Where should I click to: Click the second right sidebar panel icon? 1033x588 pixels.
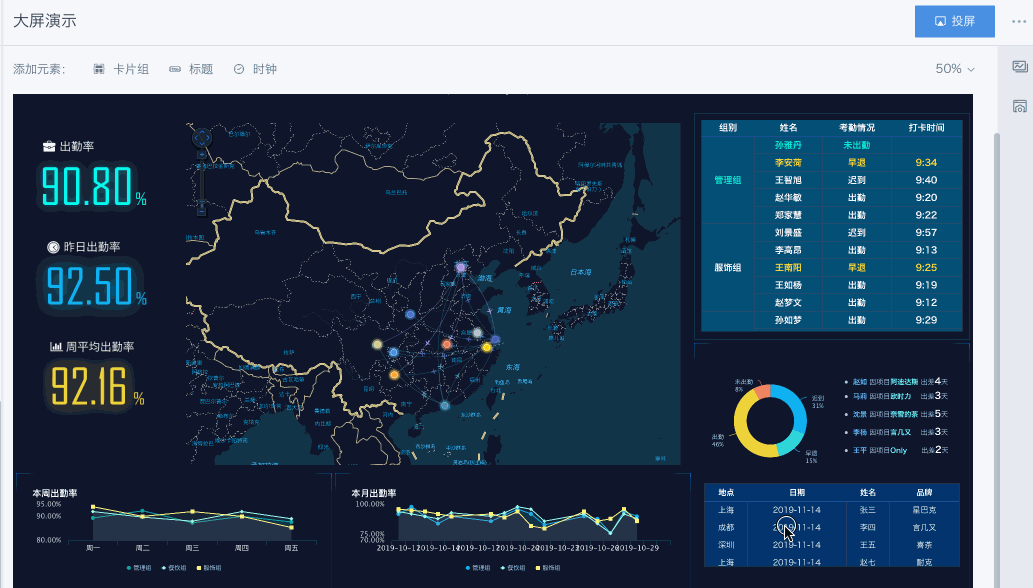[1020, 106]
